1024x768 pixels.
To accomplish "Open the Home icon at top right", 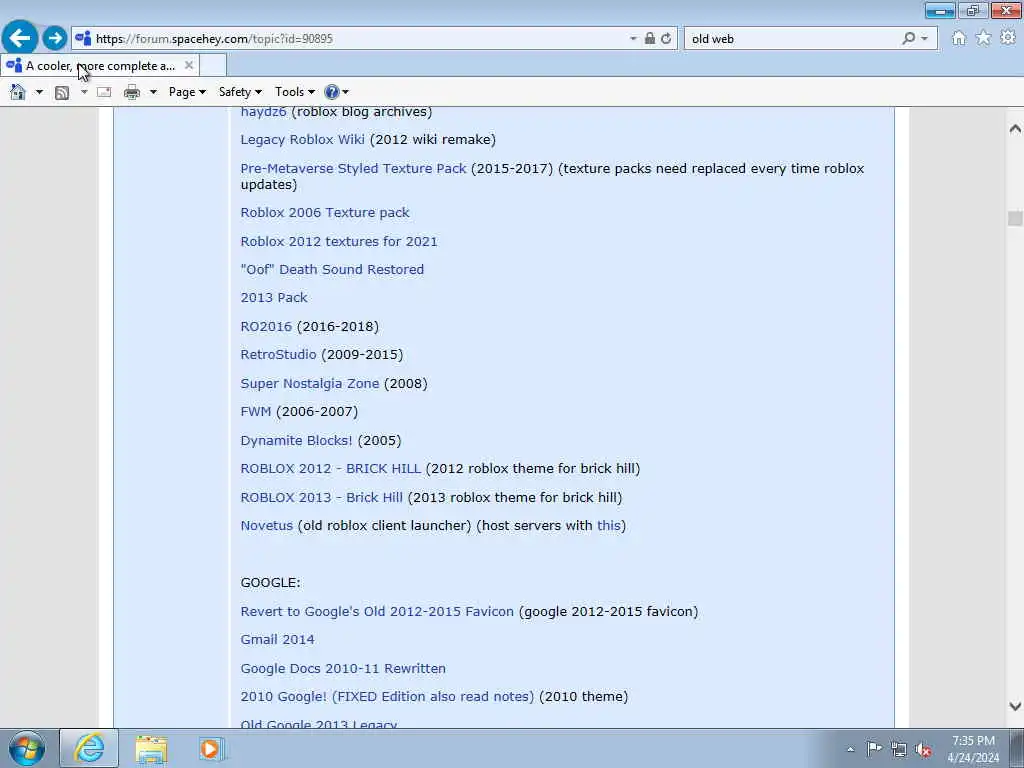I will 959,39.
